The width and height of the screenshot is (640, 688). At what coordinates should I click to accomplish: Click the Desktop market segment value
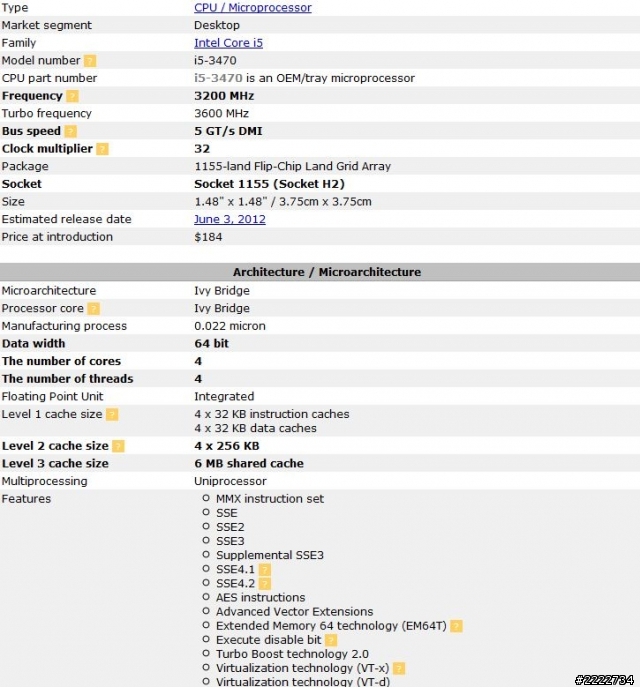tap(217, 25)
